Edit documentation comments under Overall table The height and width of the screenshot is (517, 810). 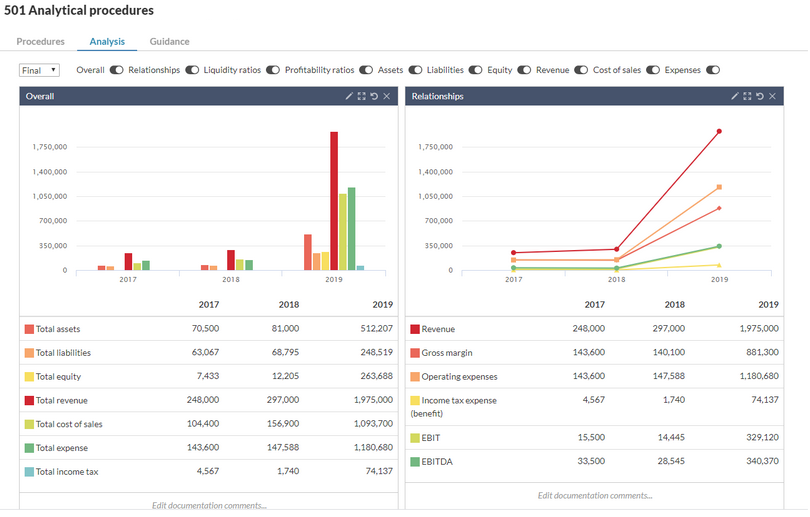click(x=209, y=505)
